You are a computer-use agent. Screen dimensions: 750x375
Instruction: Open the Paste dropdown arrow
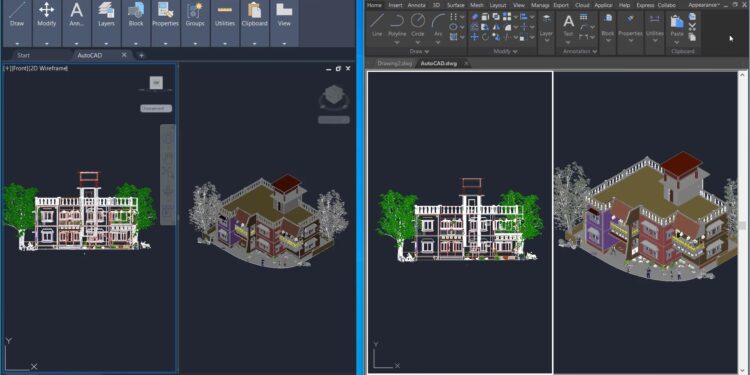(676, 43)
